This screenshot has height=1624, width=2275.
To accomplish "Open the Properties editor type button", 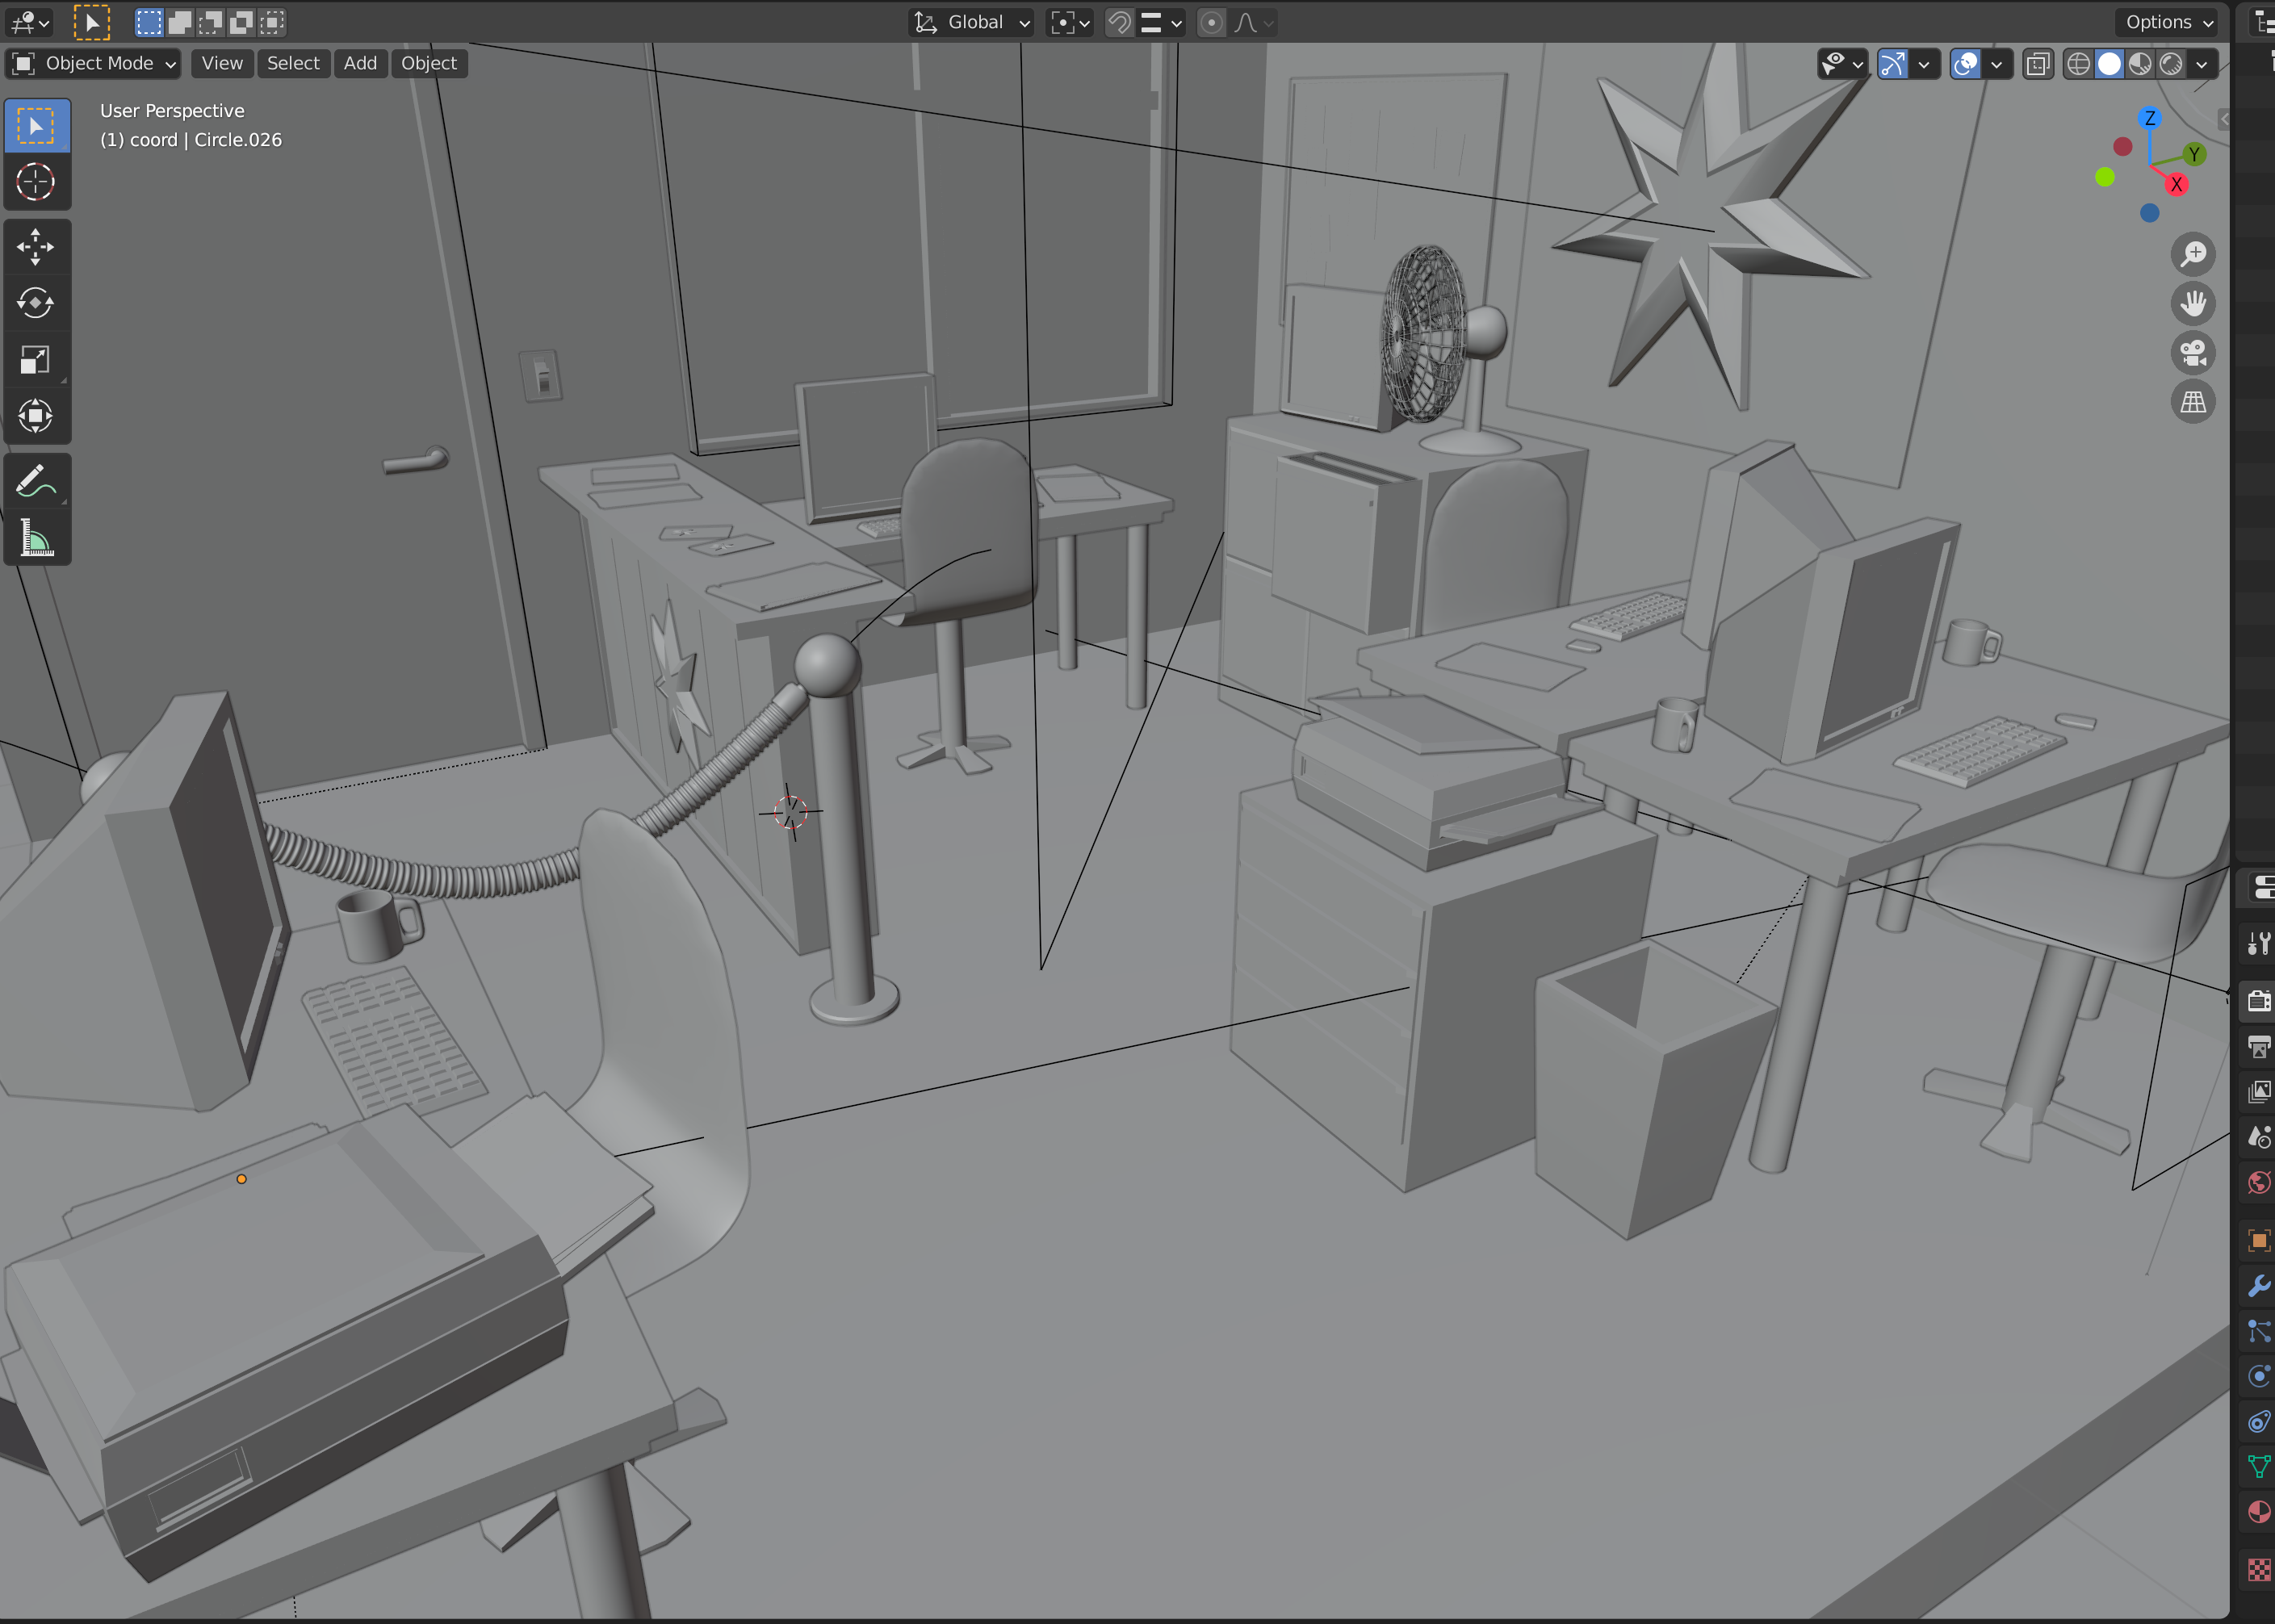I will click(2261, 887).
